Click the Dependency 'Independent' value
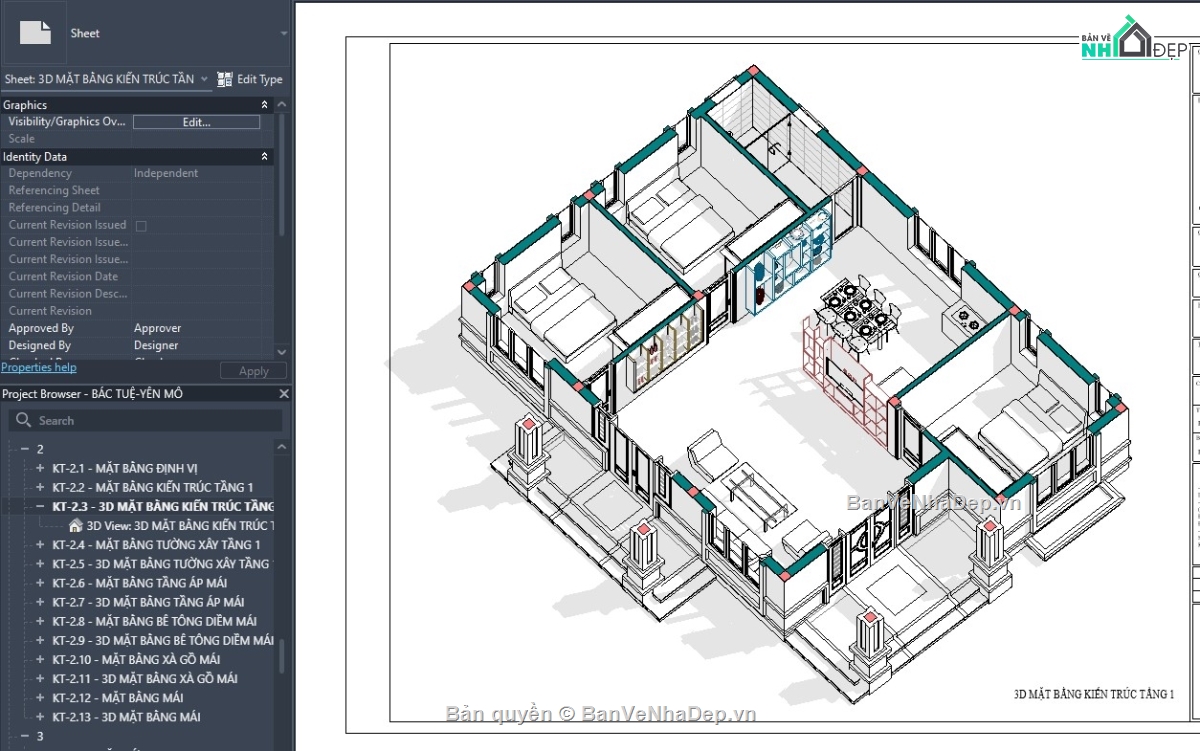 pos(166,173)
